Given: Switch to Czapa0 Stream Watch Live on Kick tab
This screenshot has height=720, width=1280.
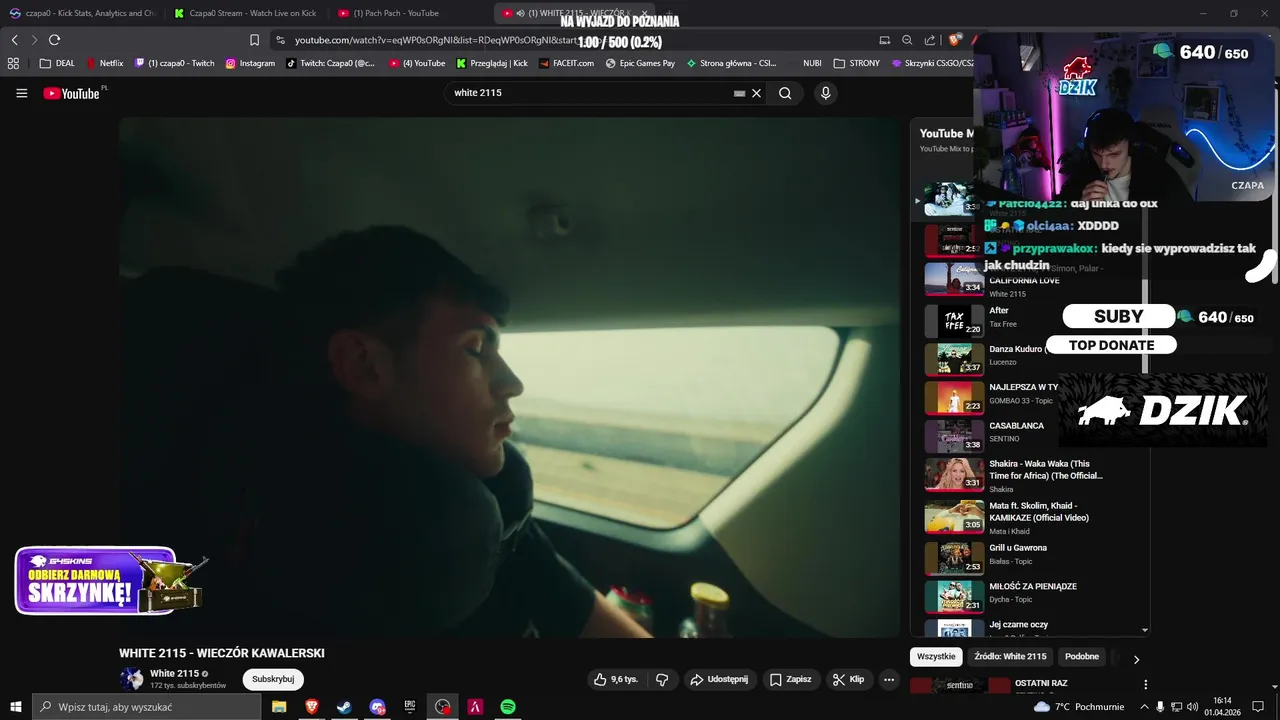Looking at the screenshot, I should point(246,13).
